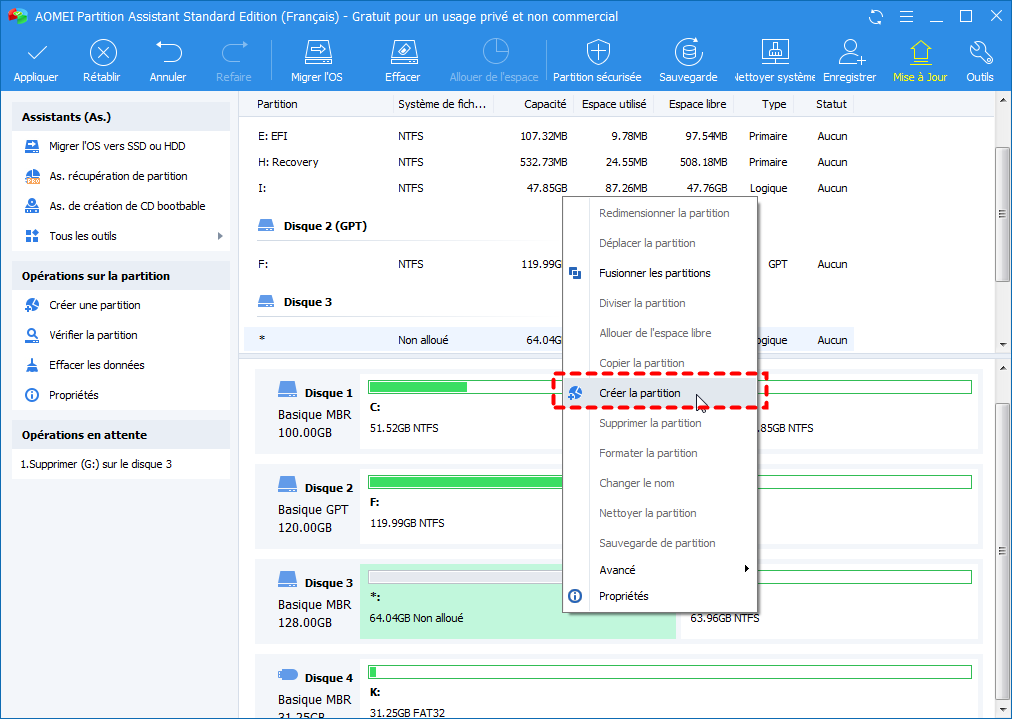The width and height of the screenshot is (1012, 719).
Task: Click the Rétablir toolbar icon
Action: [x=103, y=53]
